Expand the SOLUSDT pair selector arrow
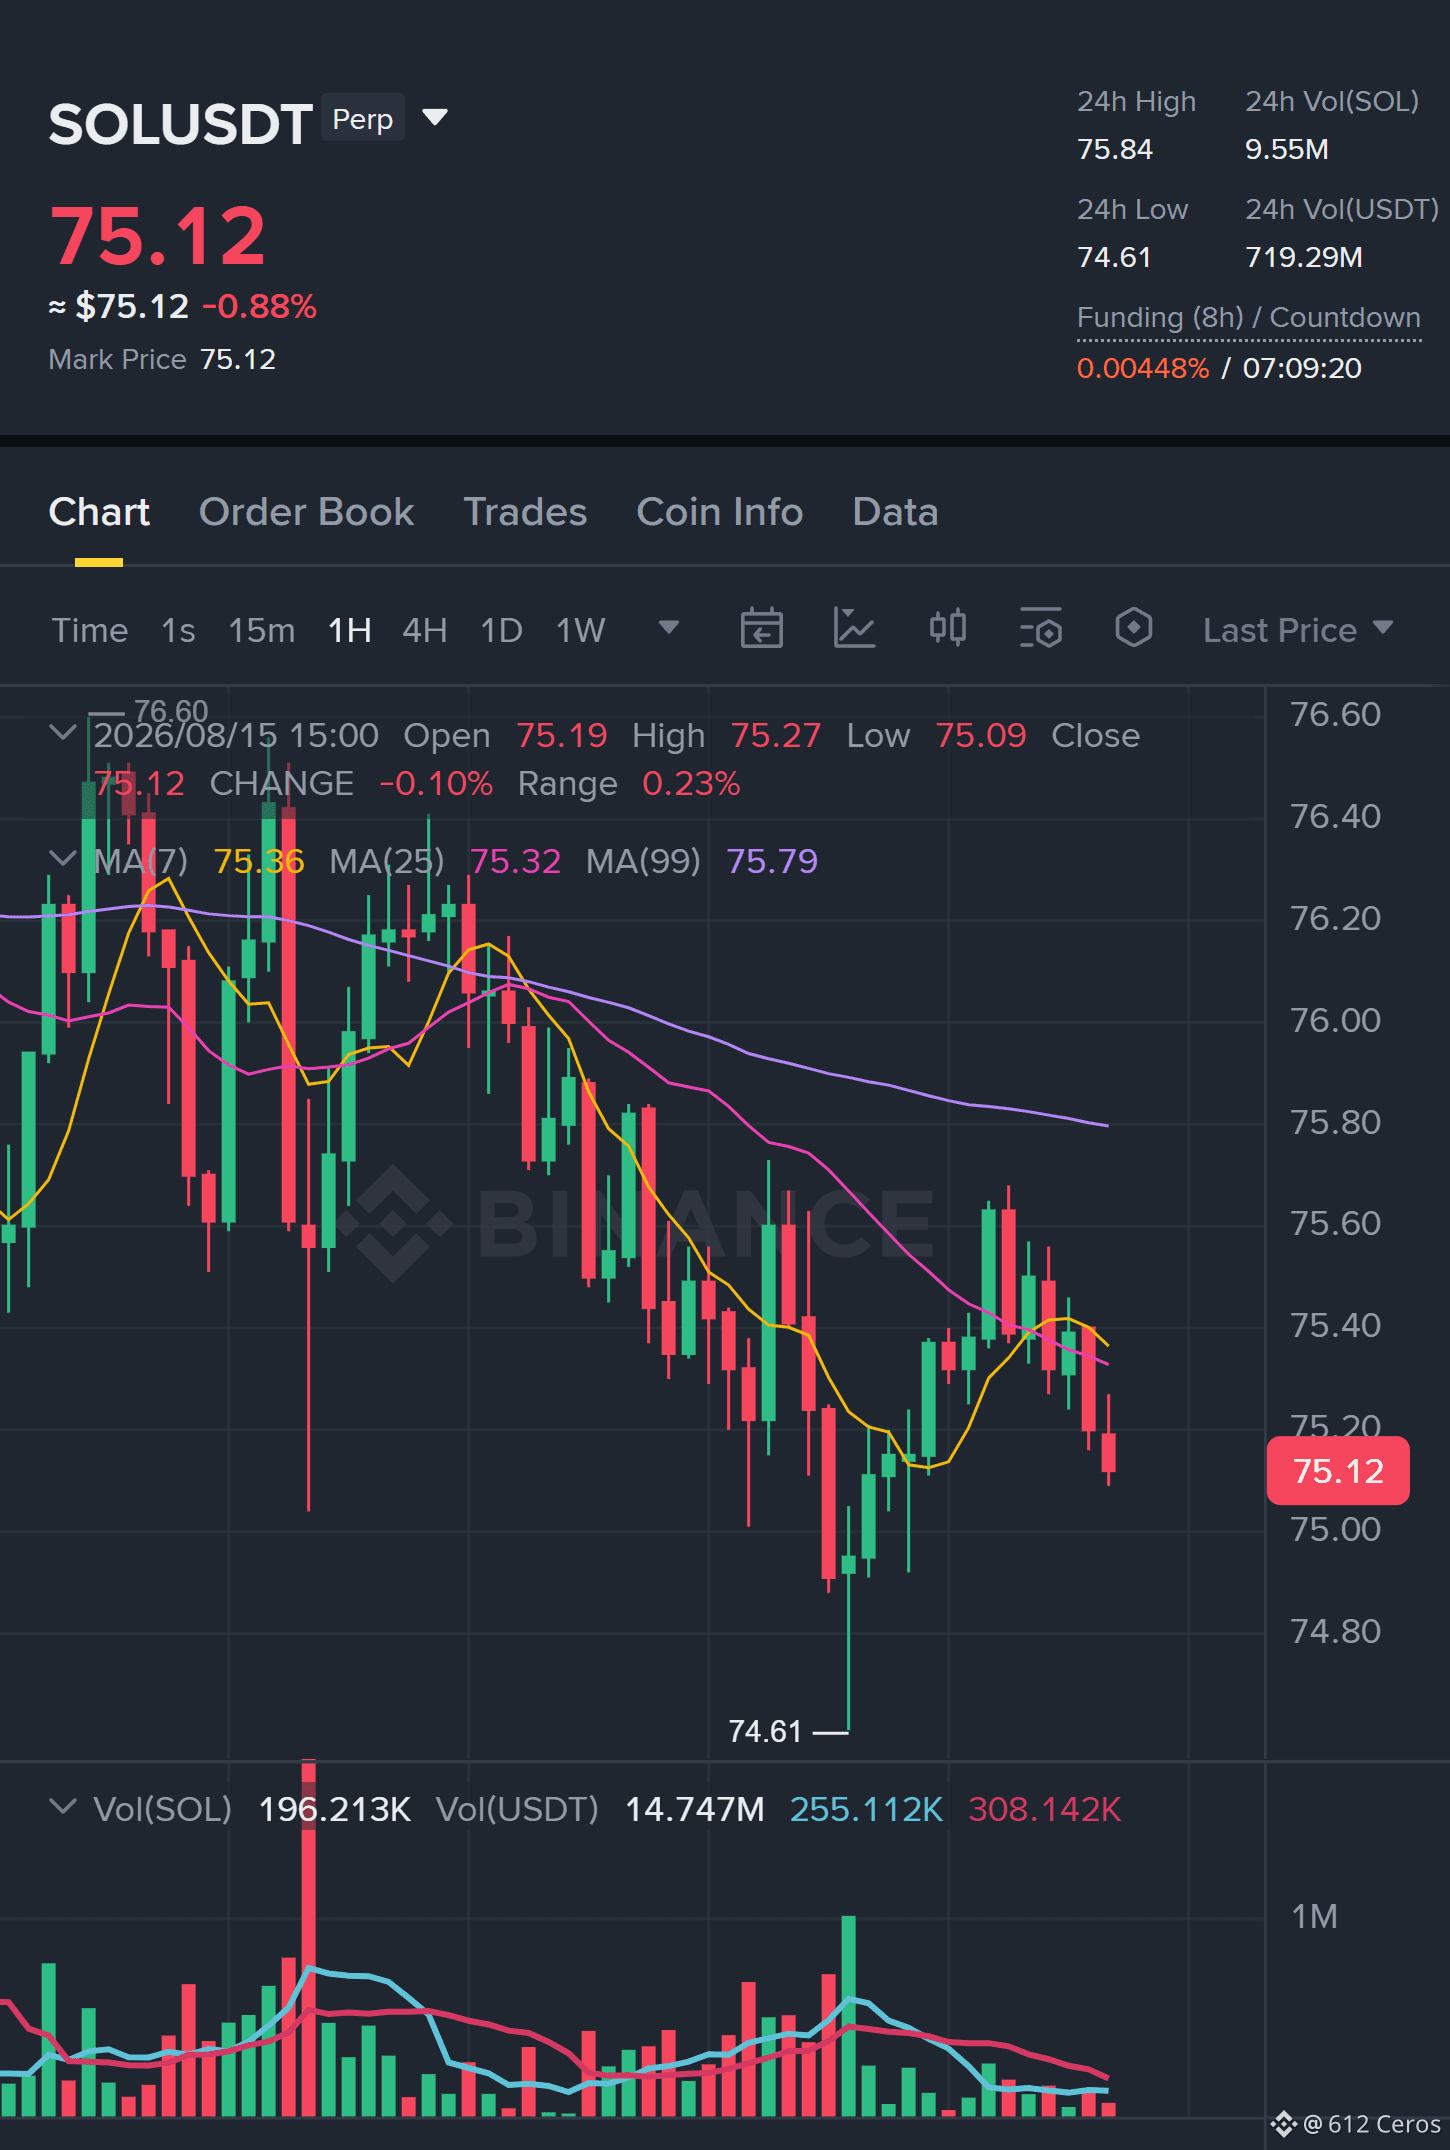 point(435,118)
